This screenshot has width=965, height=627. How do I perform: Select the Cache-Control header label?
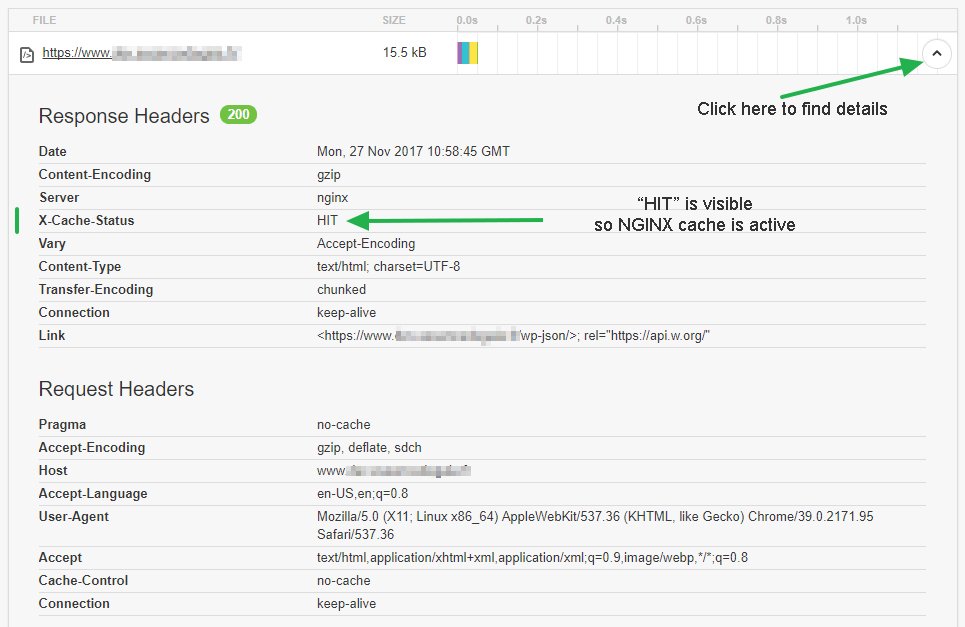pos(83,580)
